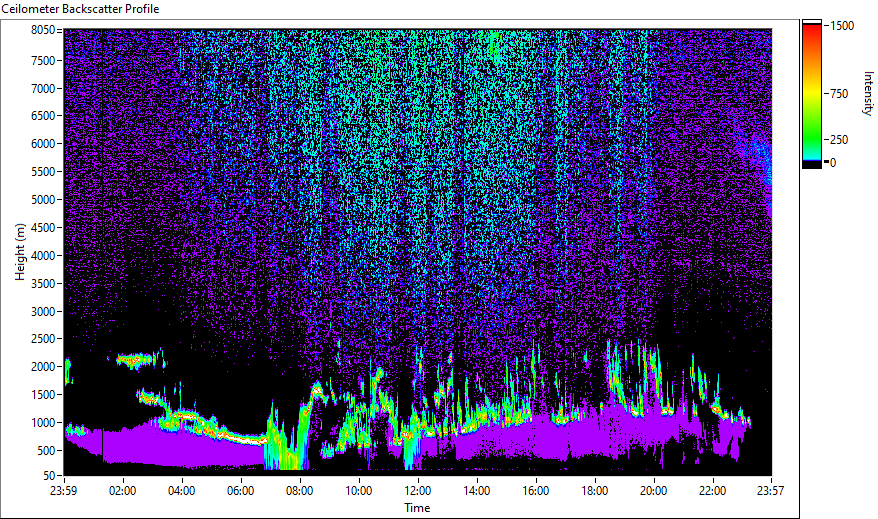Image resolution: width=878 pixels, height=519 pixels.
Task: Click the 1500 intensity scale marker
Action: coord(842,26)
